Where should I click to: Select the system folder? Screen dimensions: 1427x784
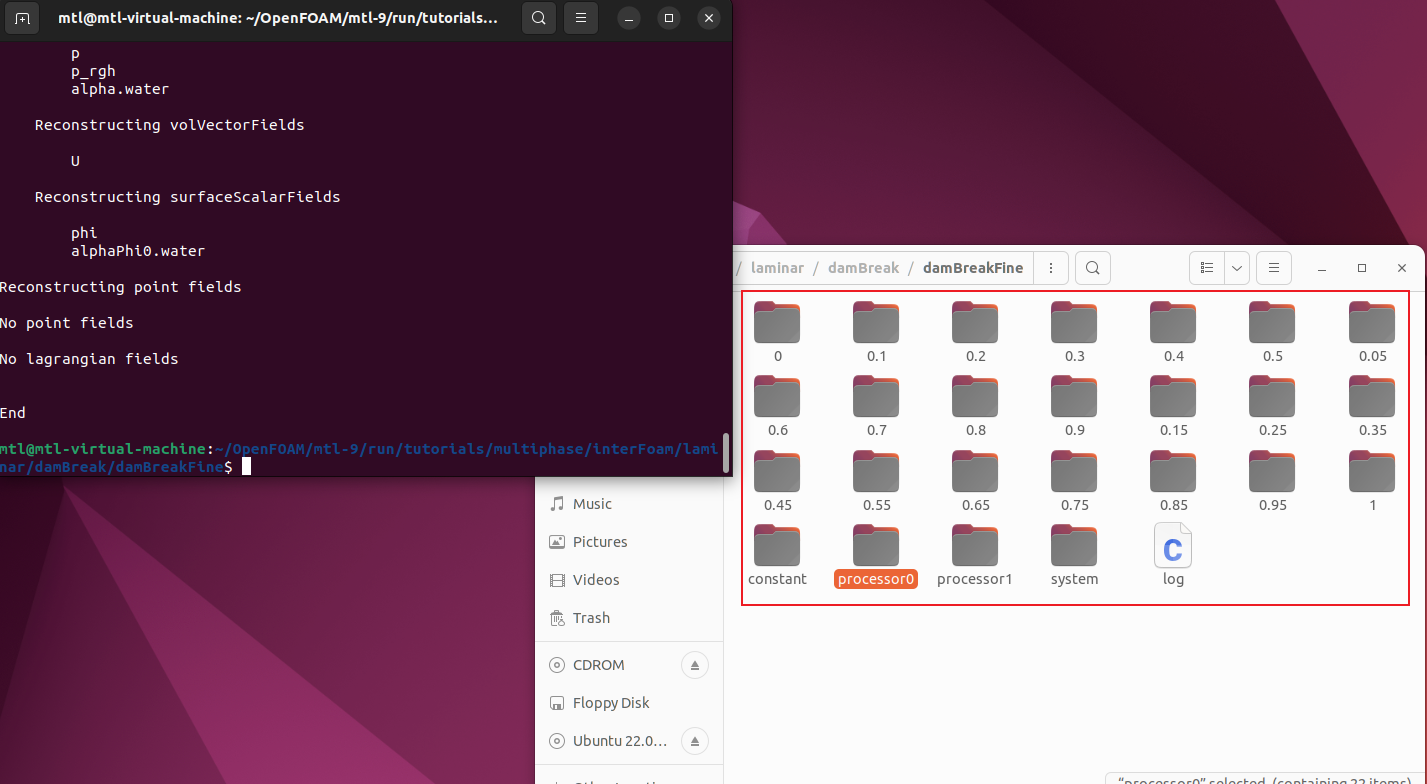(x=1074, y=556)
